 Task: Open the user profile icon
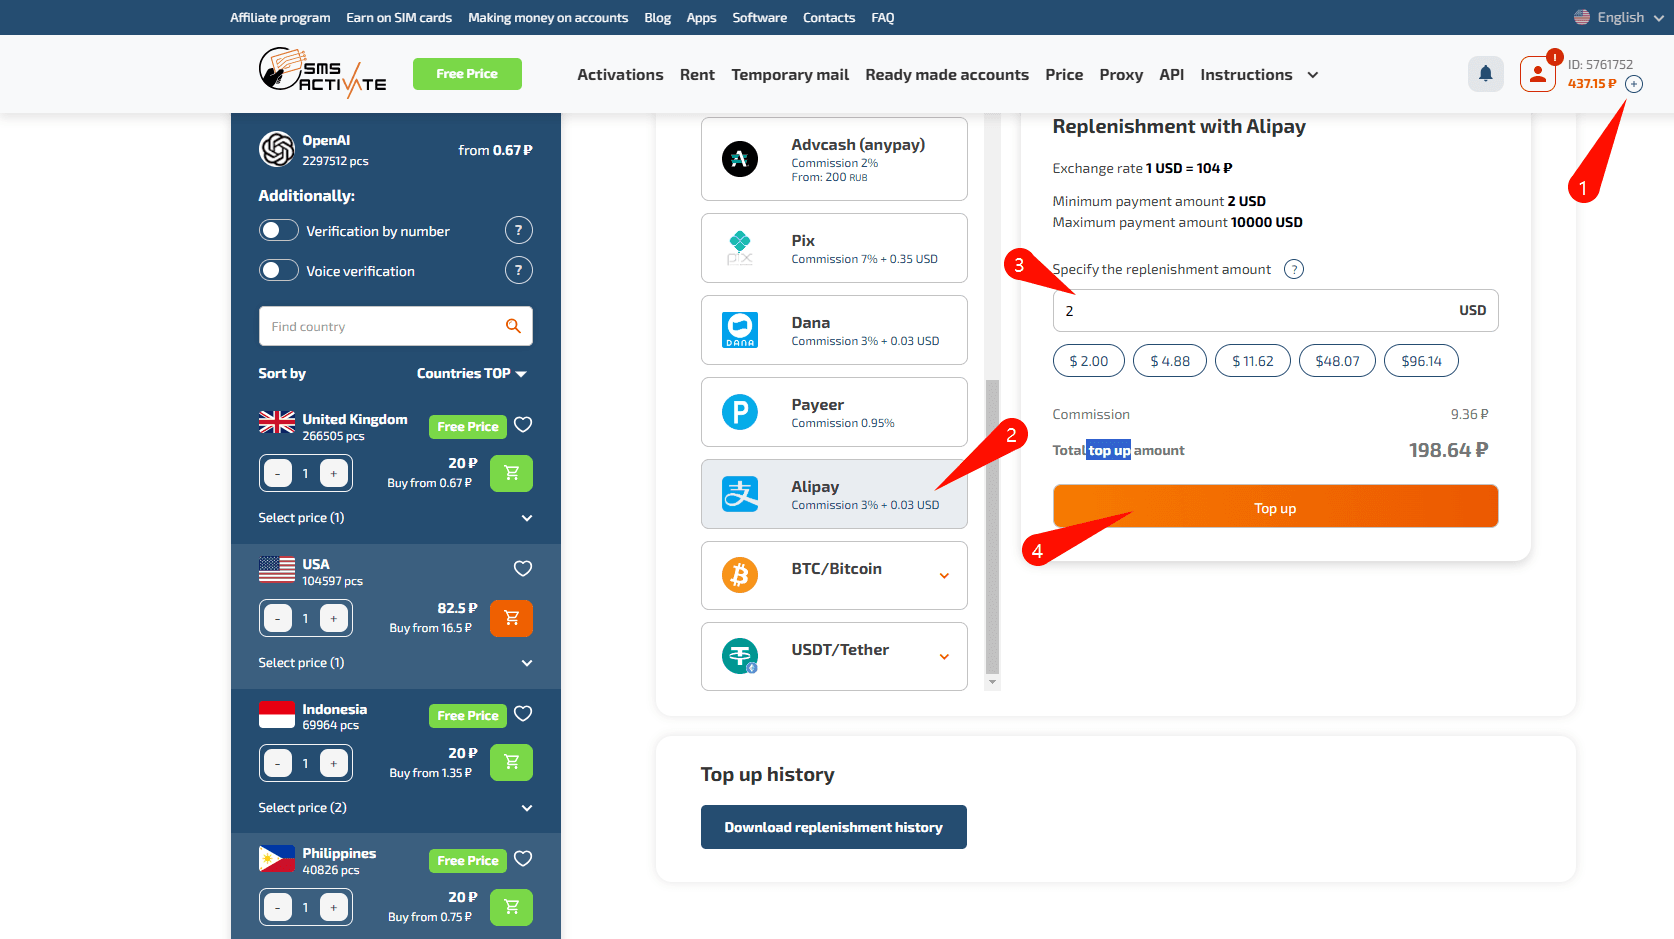click(x=1537, y=74)
